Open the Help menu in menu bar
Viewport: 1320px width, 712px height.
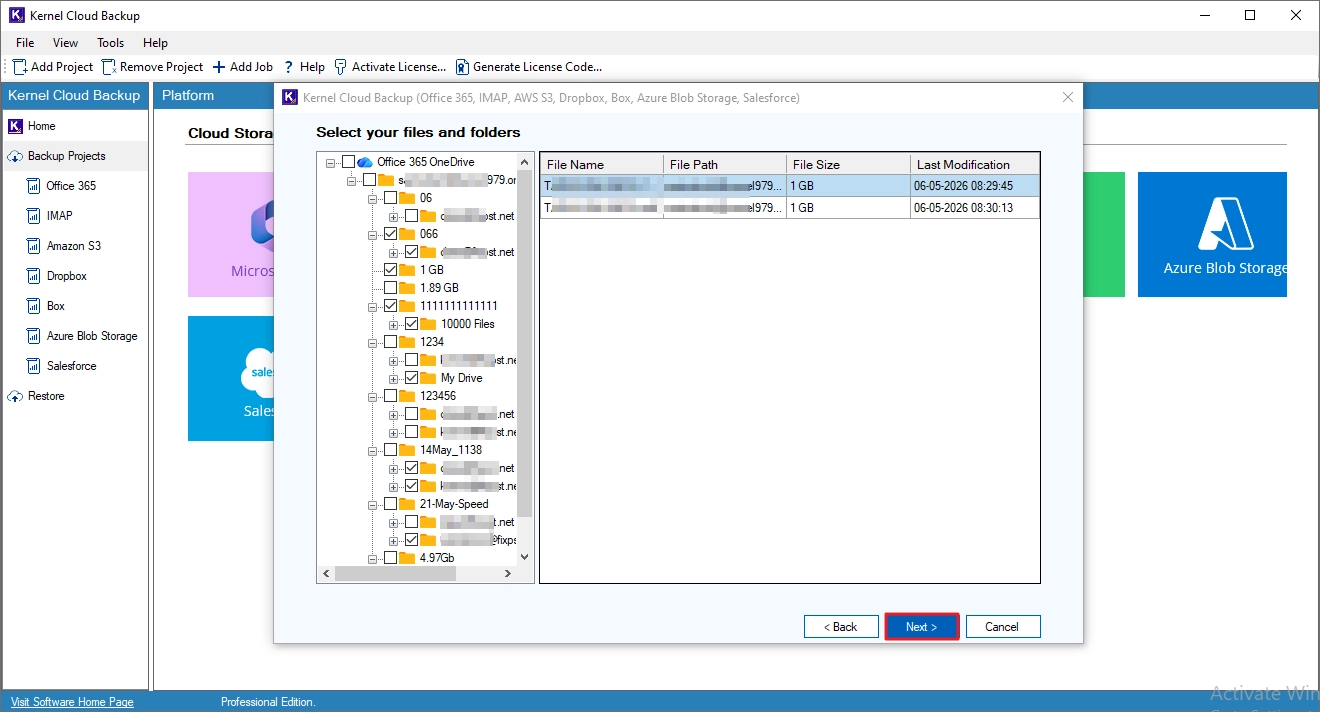(155, 43)
